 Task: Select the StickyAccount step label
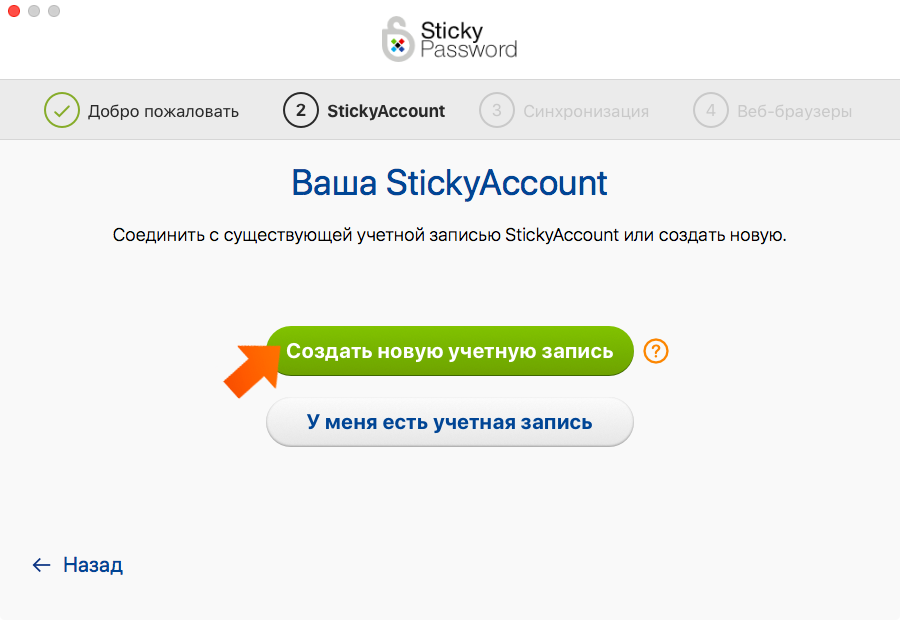[386, 111]
